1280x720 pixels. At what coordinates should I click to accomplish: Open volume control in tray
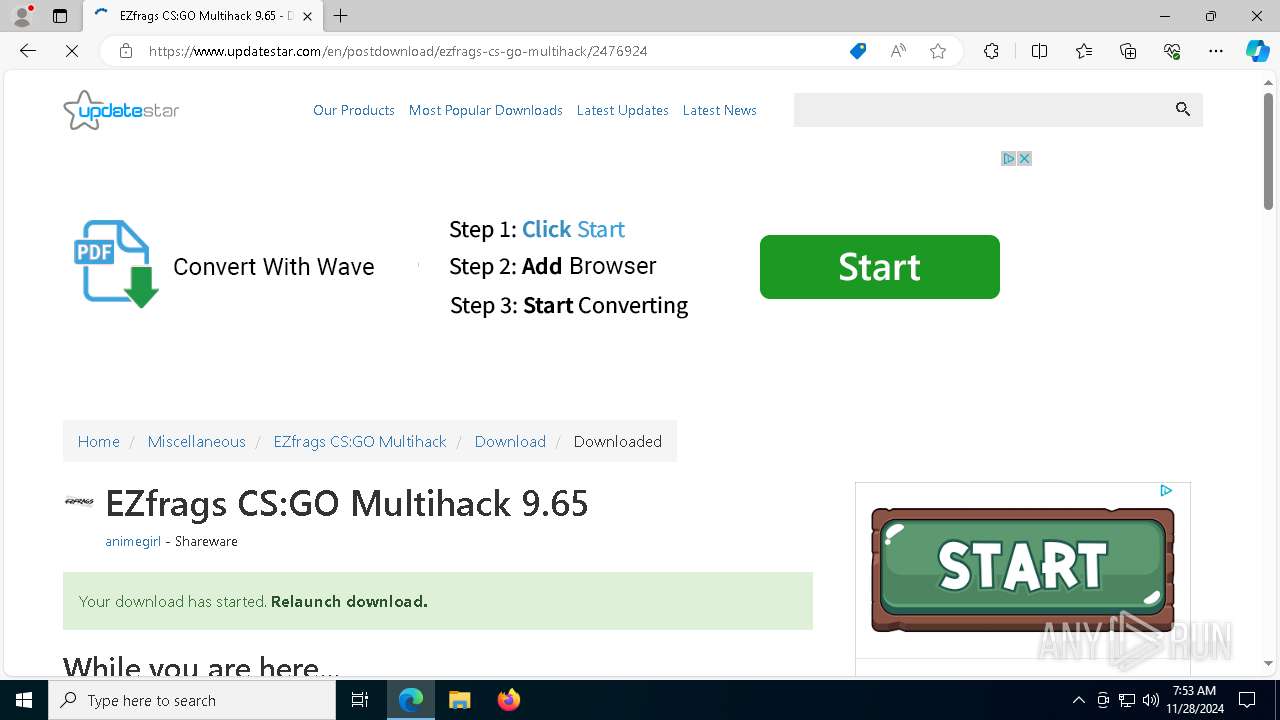[x=1151, y=700]
